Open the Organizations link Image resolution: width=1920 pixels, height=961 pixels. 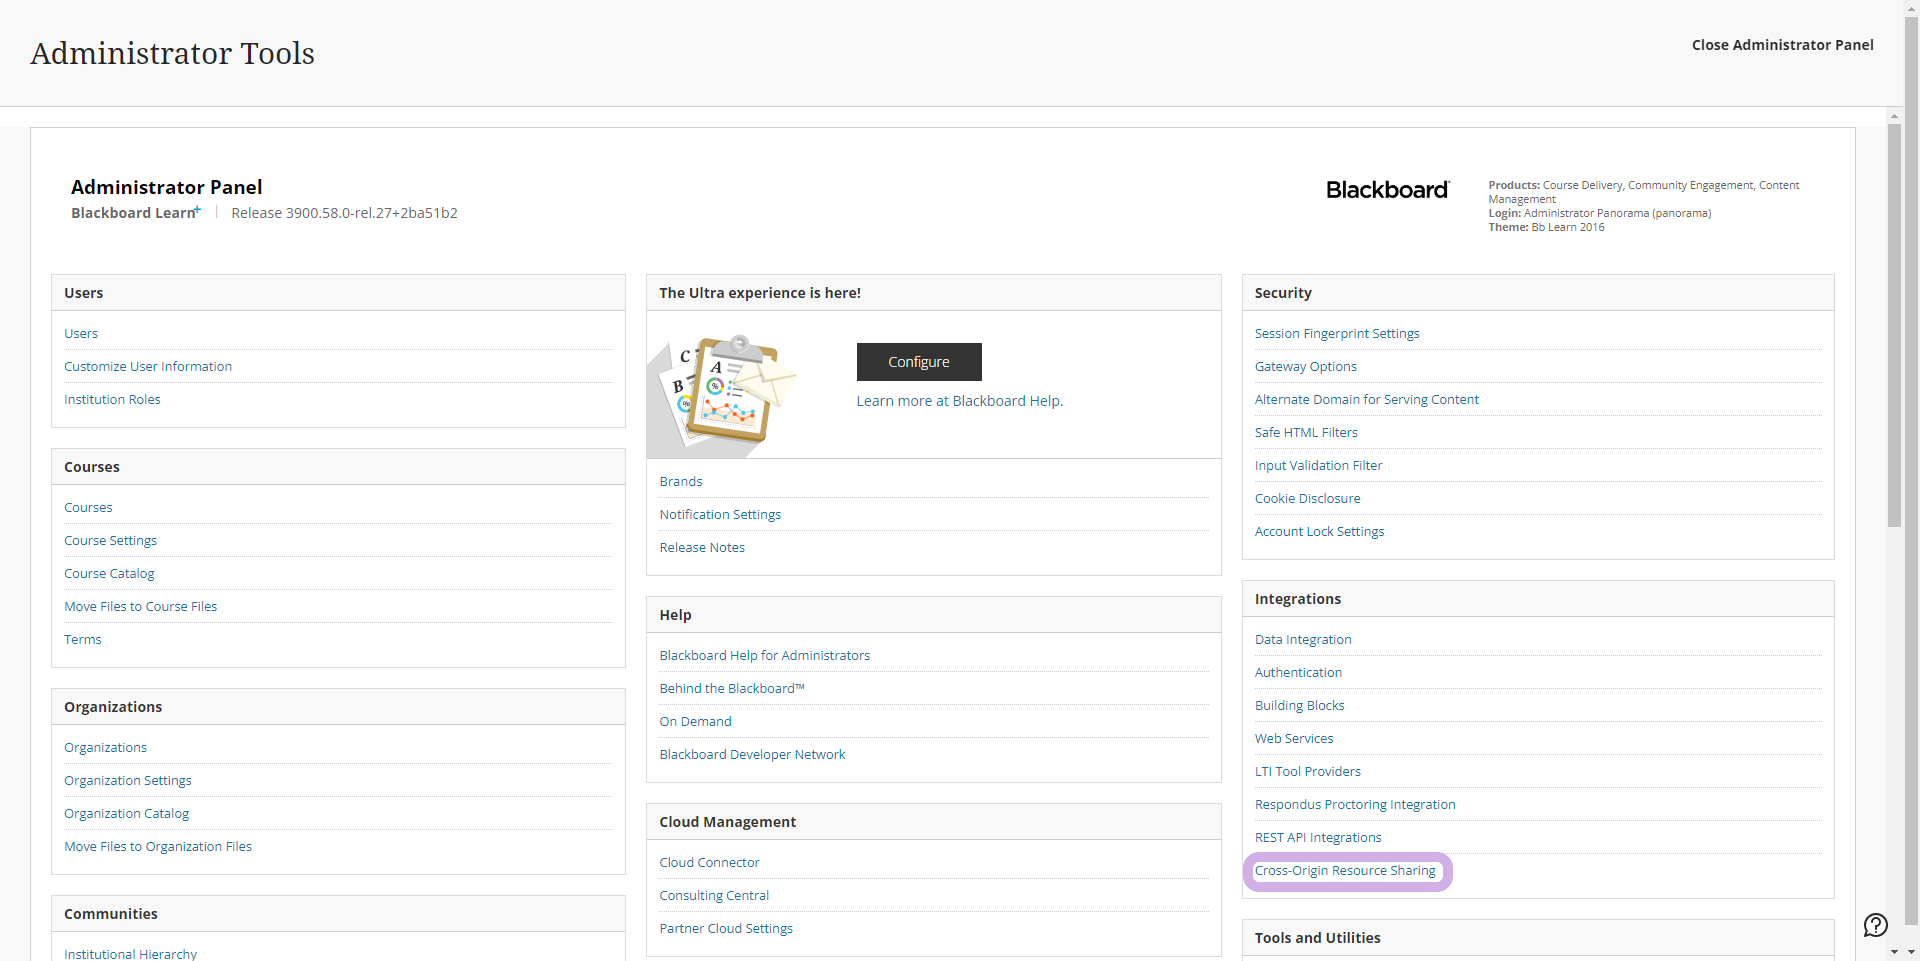[105, 748]
